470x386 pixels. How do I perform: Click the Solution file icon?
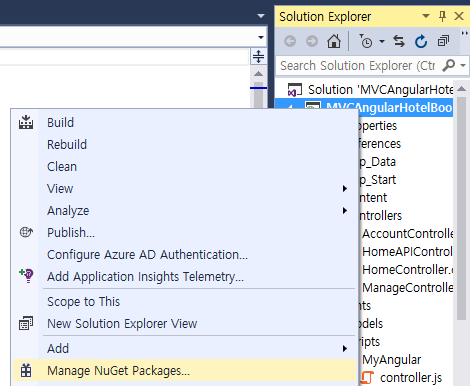pyautogui.click(x=295, y=90)
